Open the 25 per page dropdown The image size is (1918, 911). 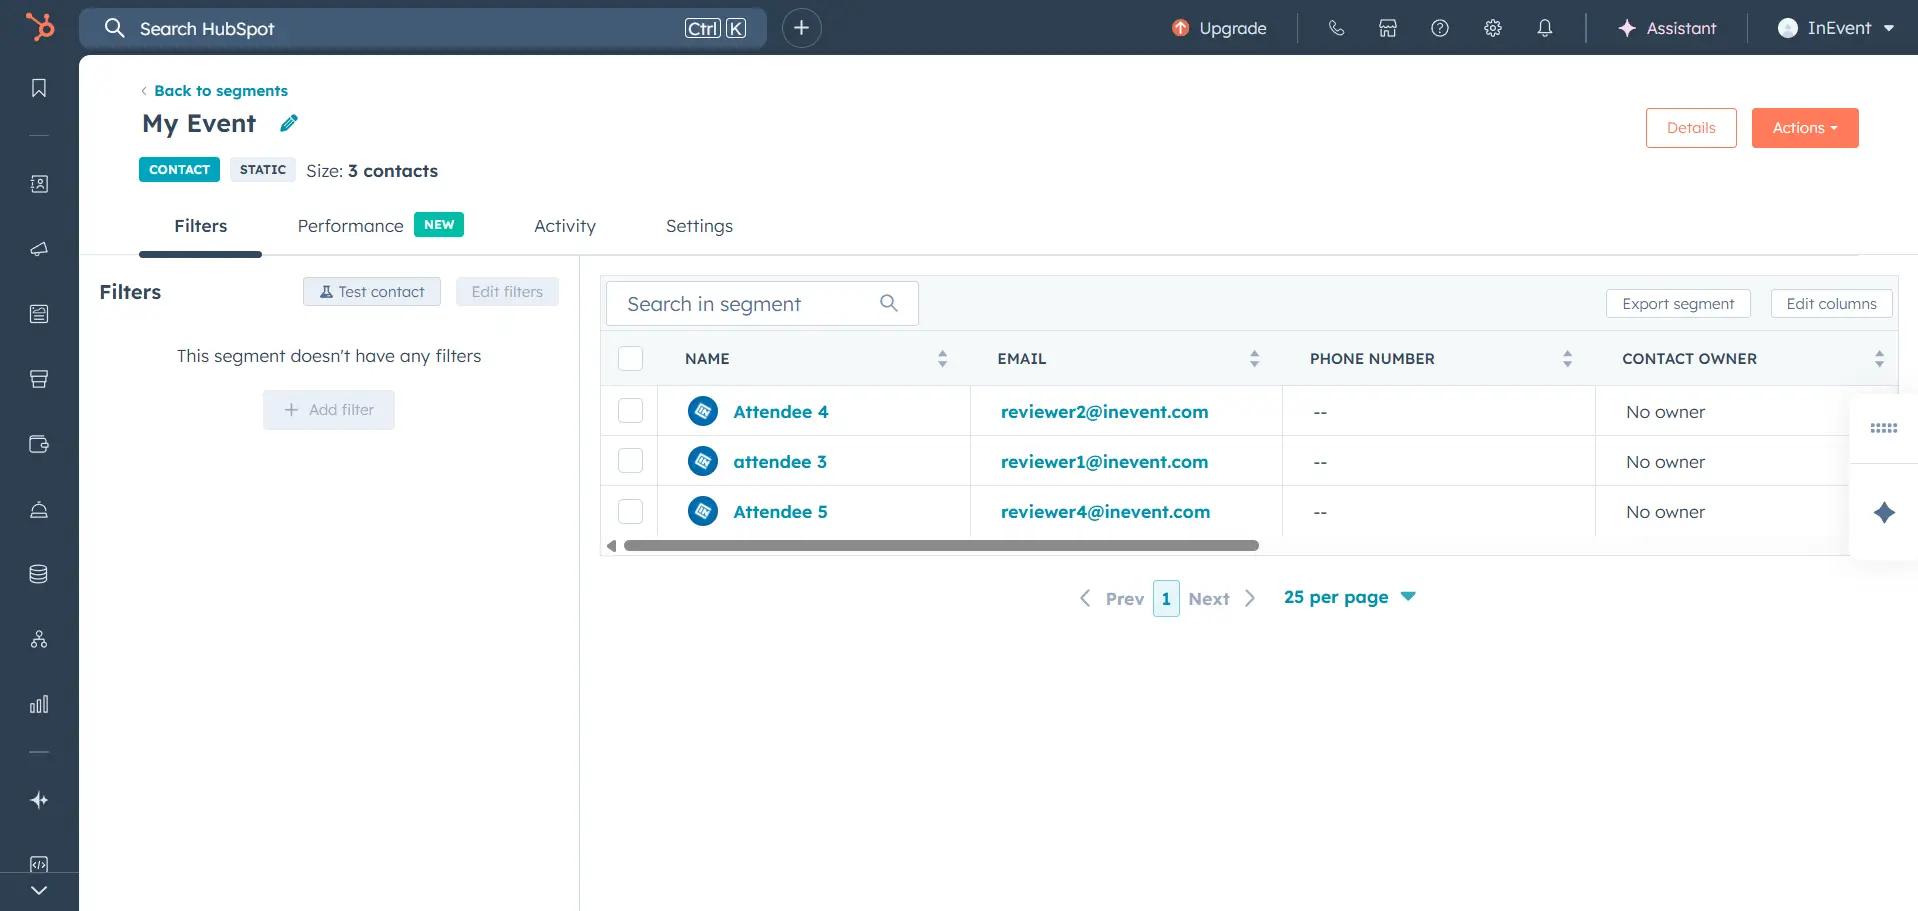pos(1349,597)
